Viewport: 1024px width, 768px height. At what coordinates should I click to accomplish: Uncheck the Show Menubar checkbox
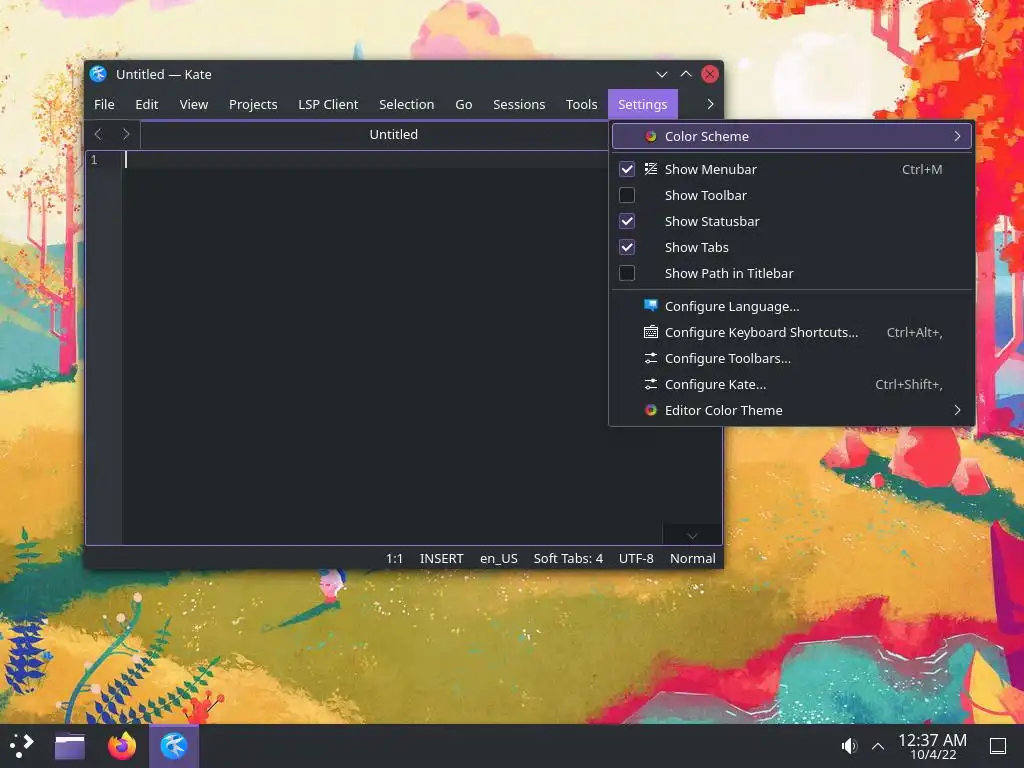click(627, 169)
